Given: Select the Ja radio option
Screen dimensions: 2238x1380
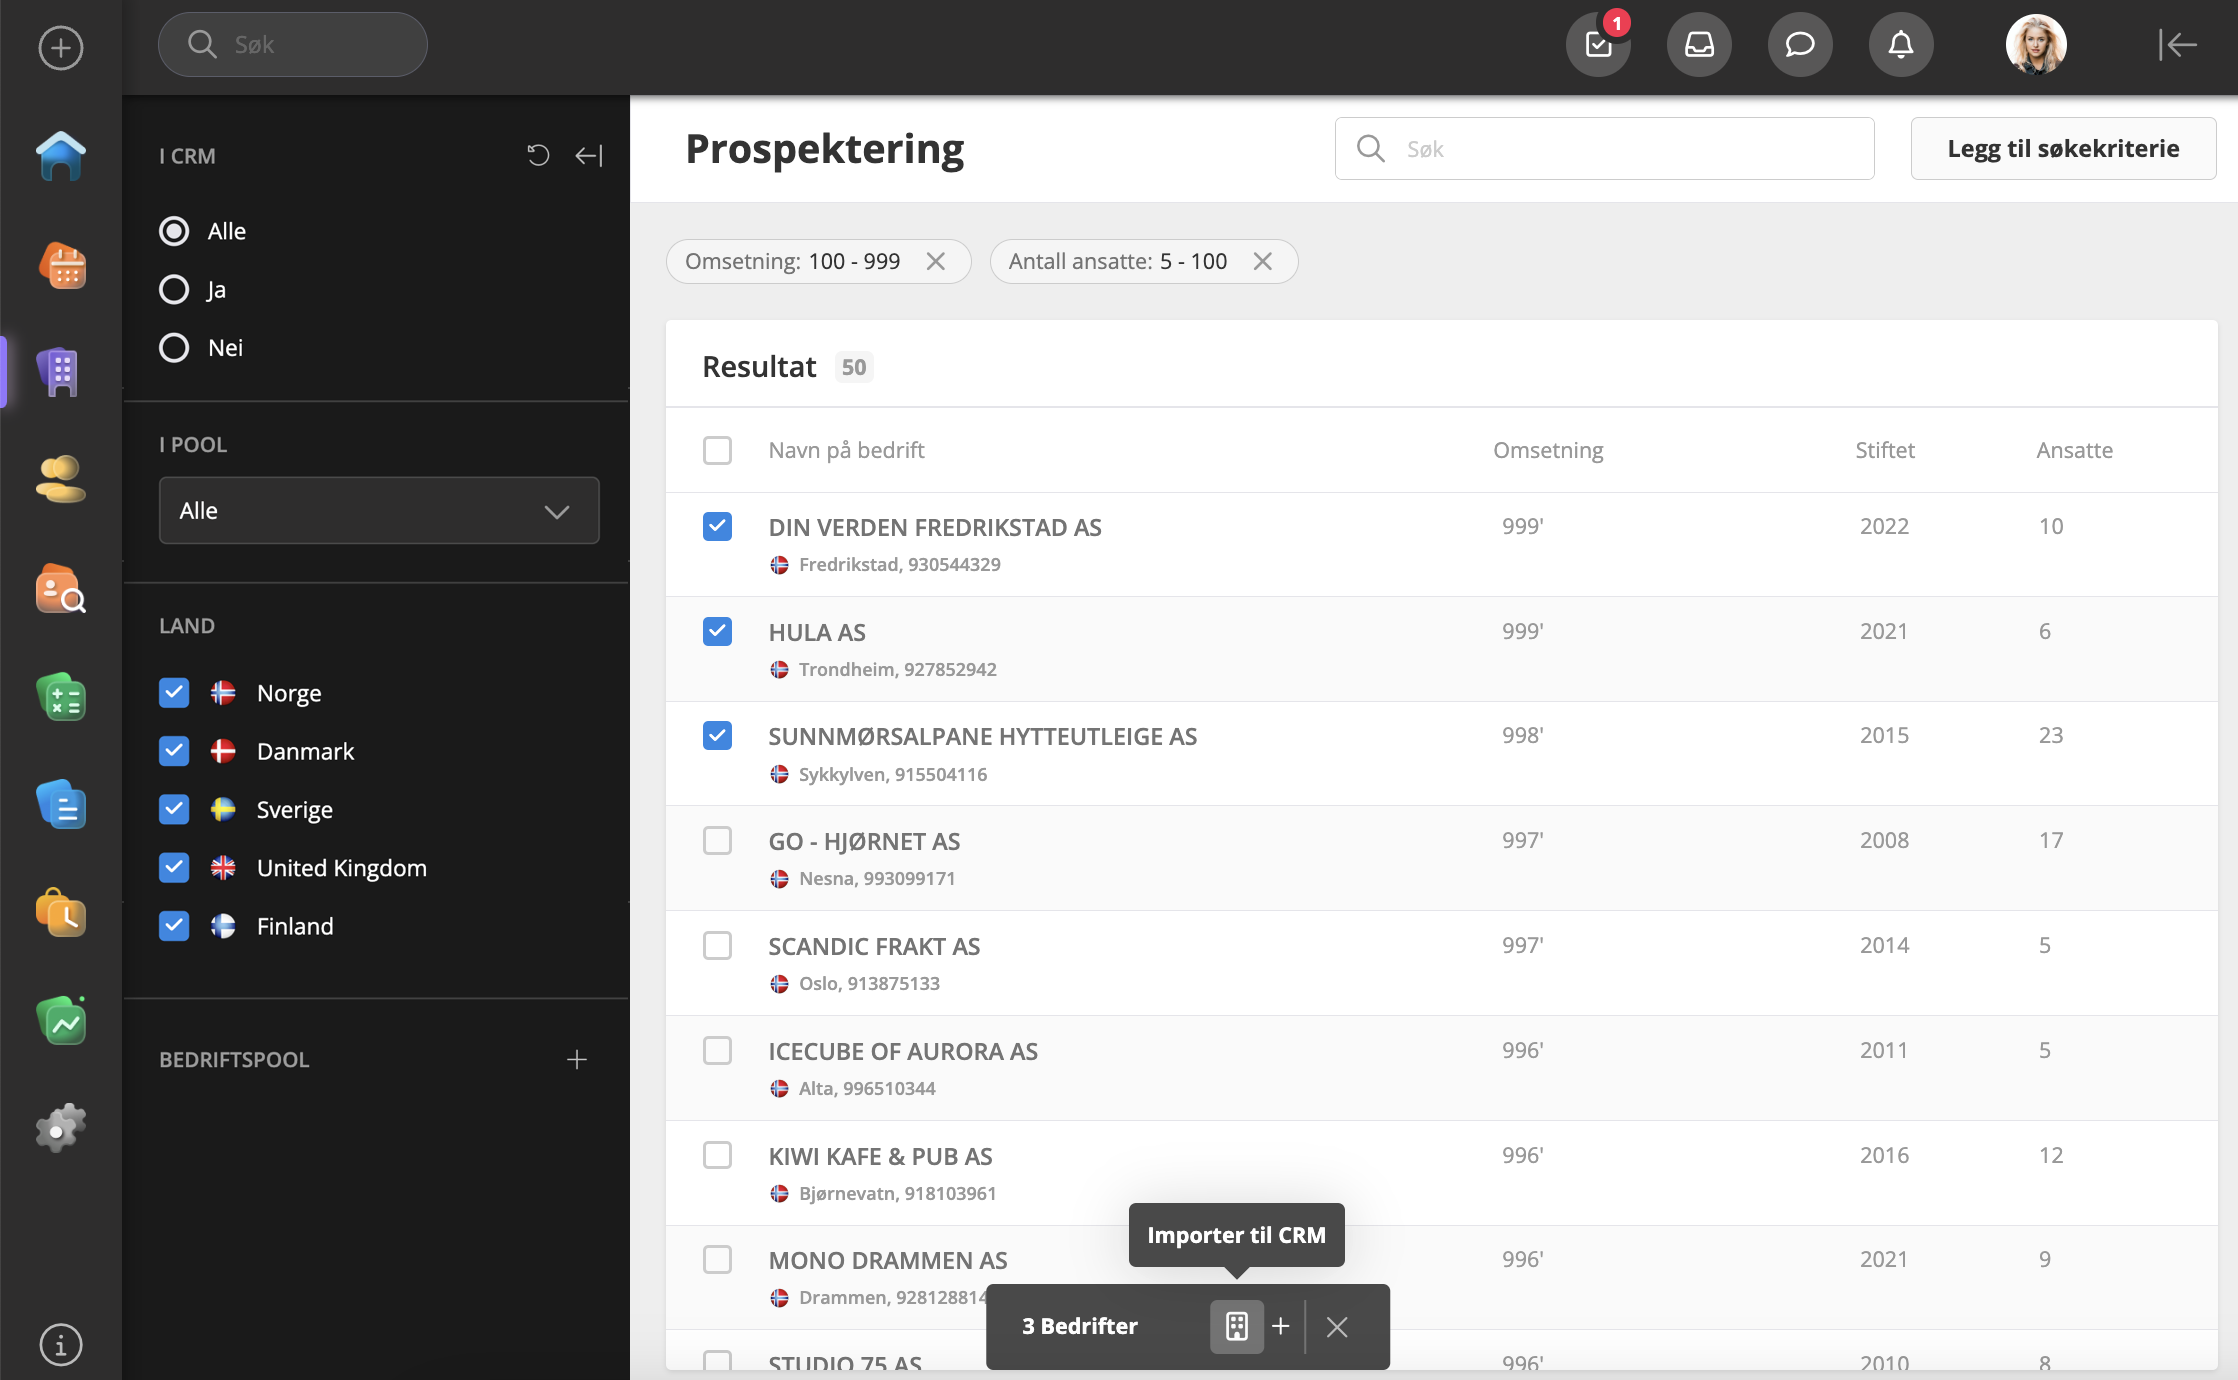Looking at the screenshot, I should point(174,290).
